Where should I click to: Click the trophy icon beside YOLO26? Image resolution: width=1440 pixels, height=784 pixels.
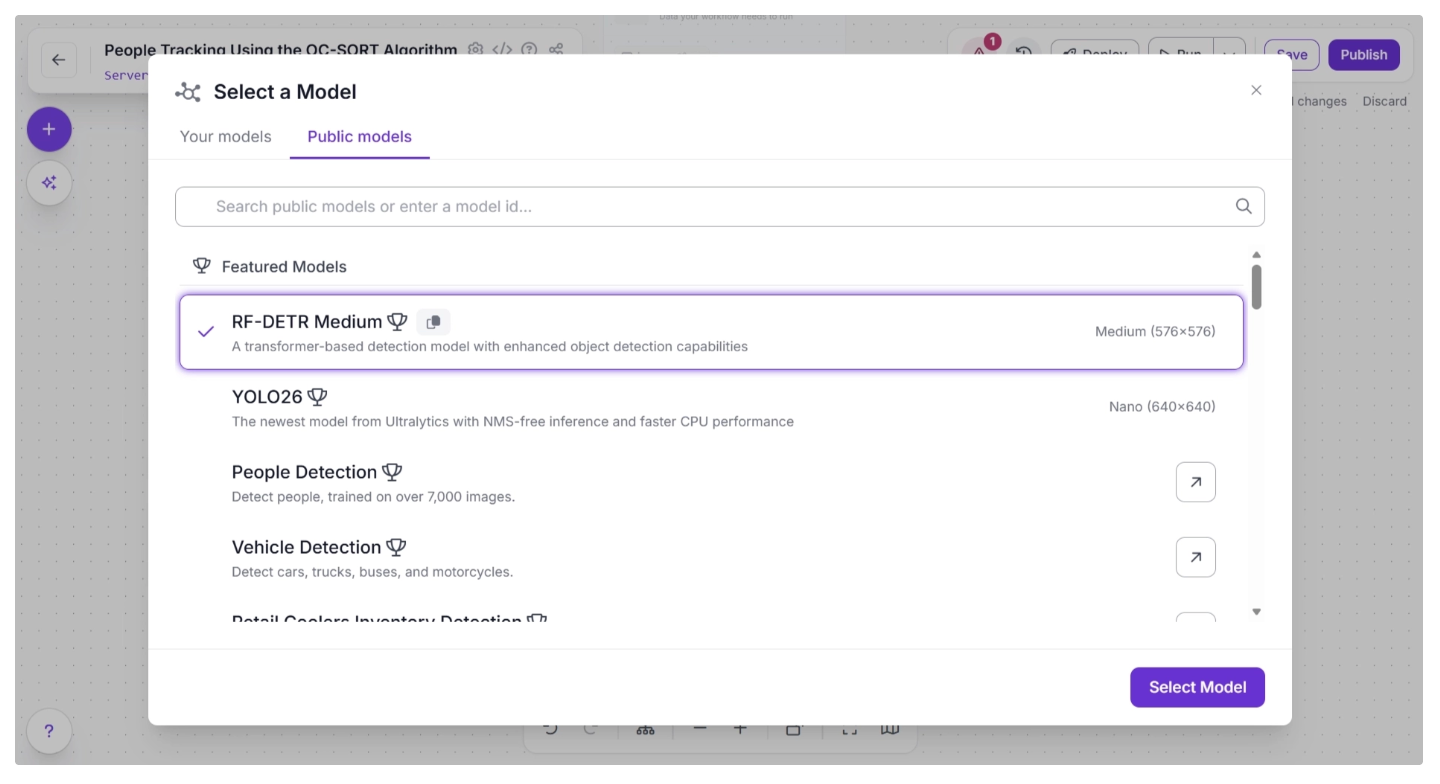(317, 397)
